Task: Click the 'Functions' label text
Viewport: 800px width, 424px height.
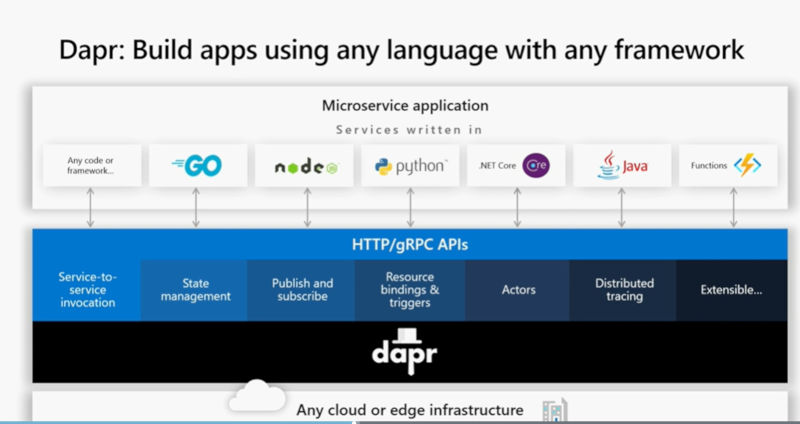Action: 709,165
